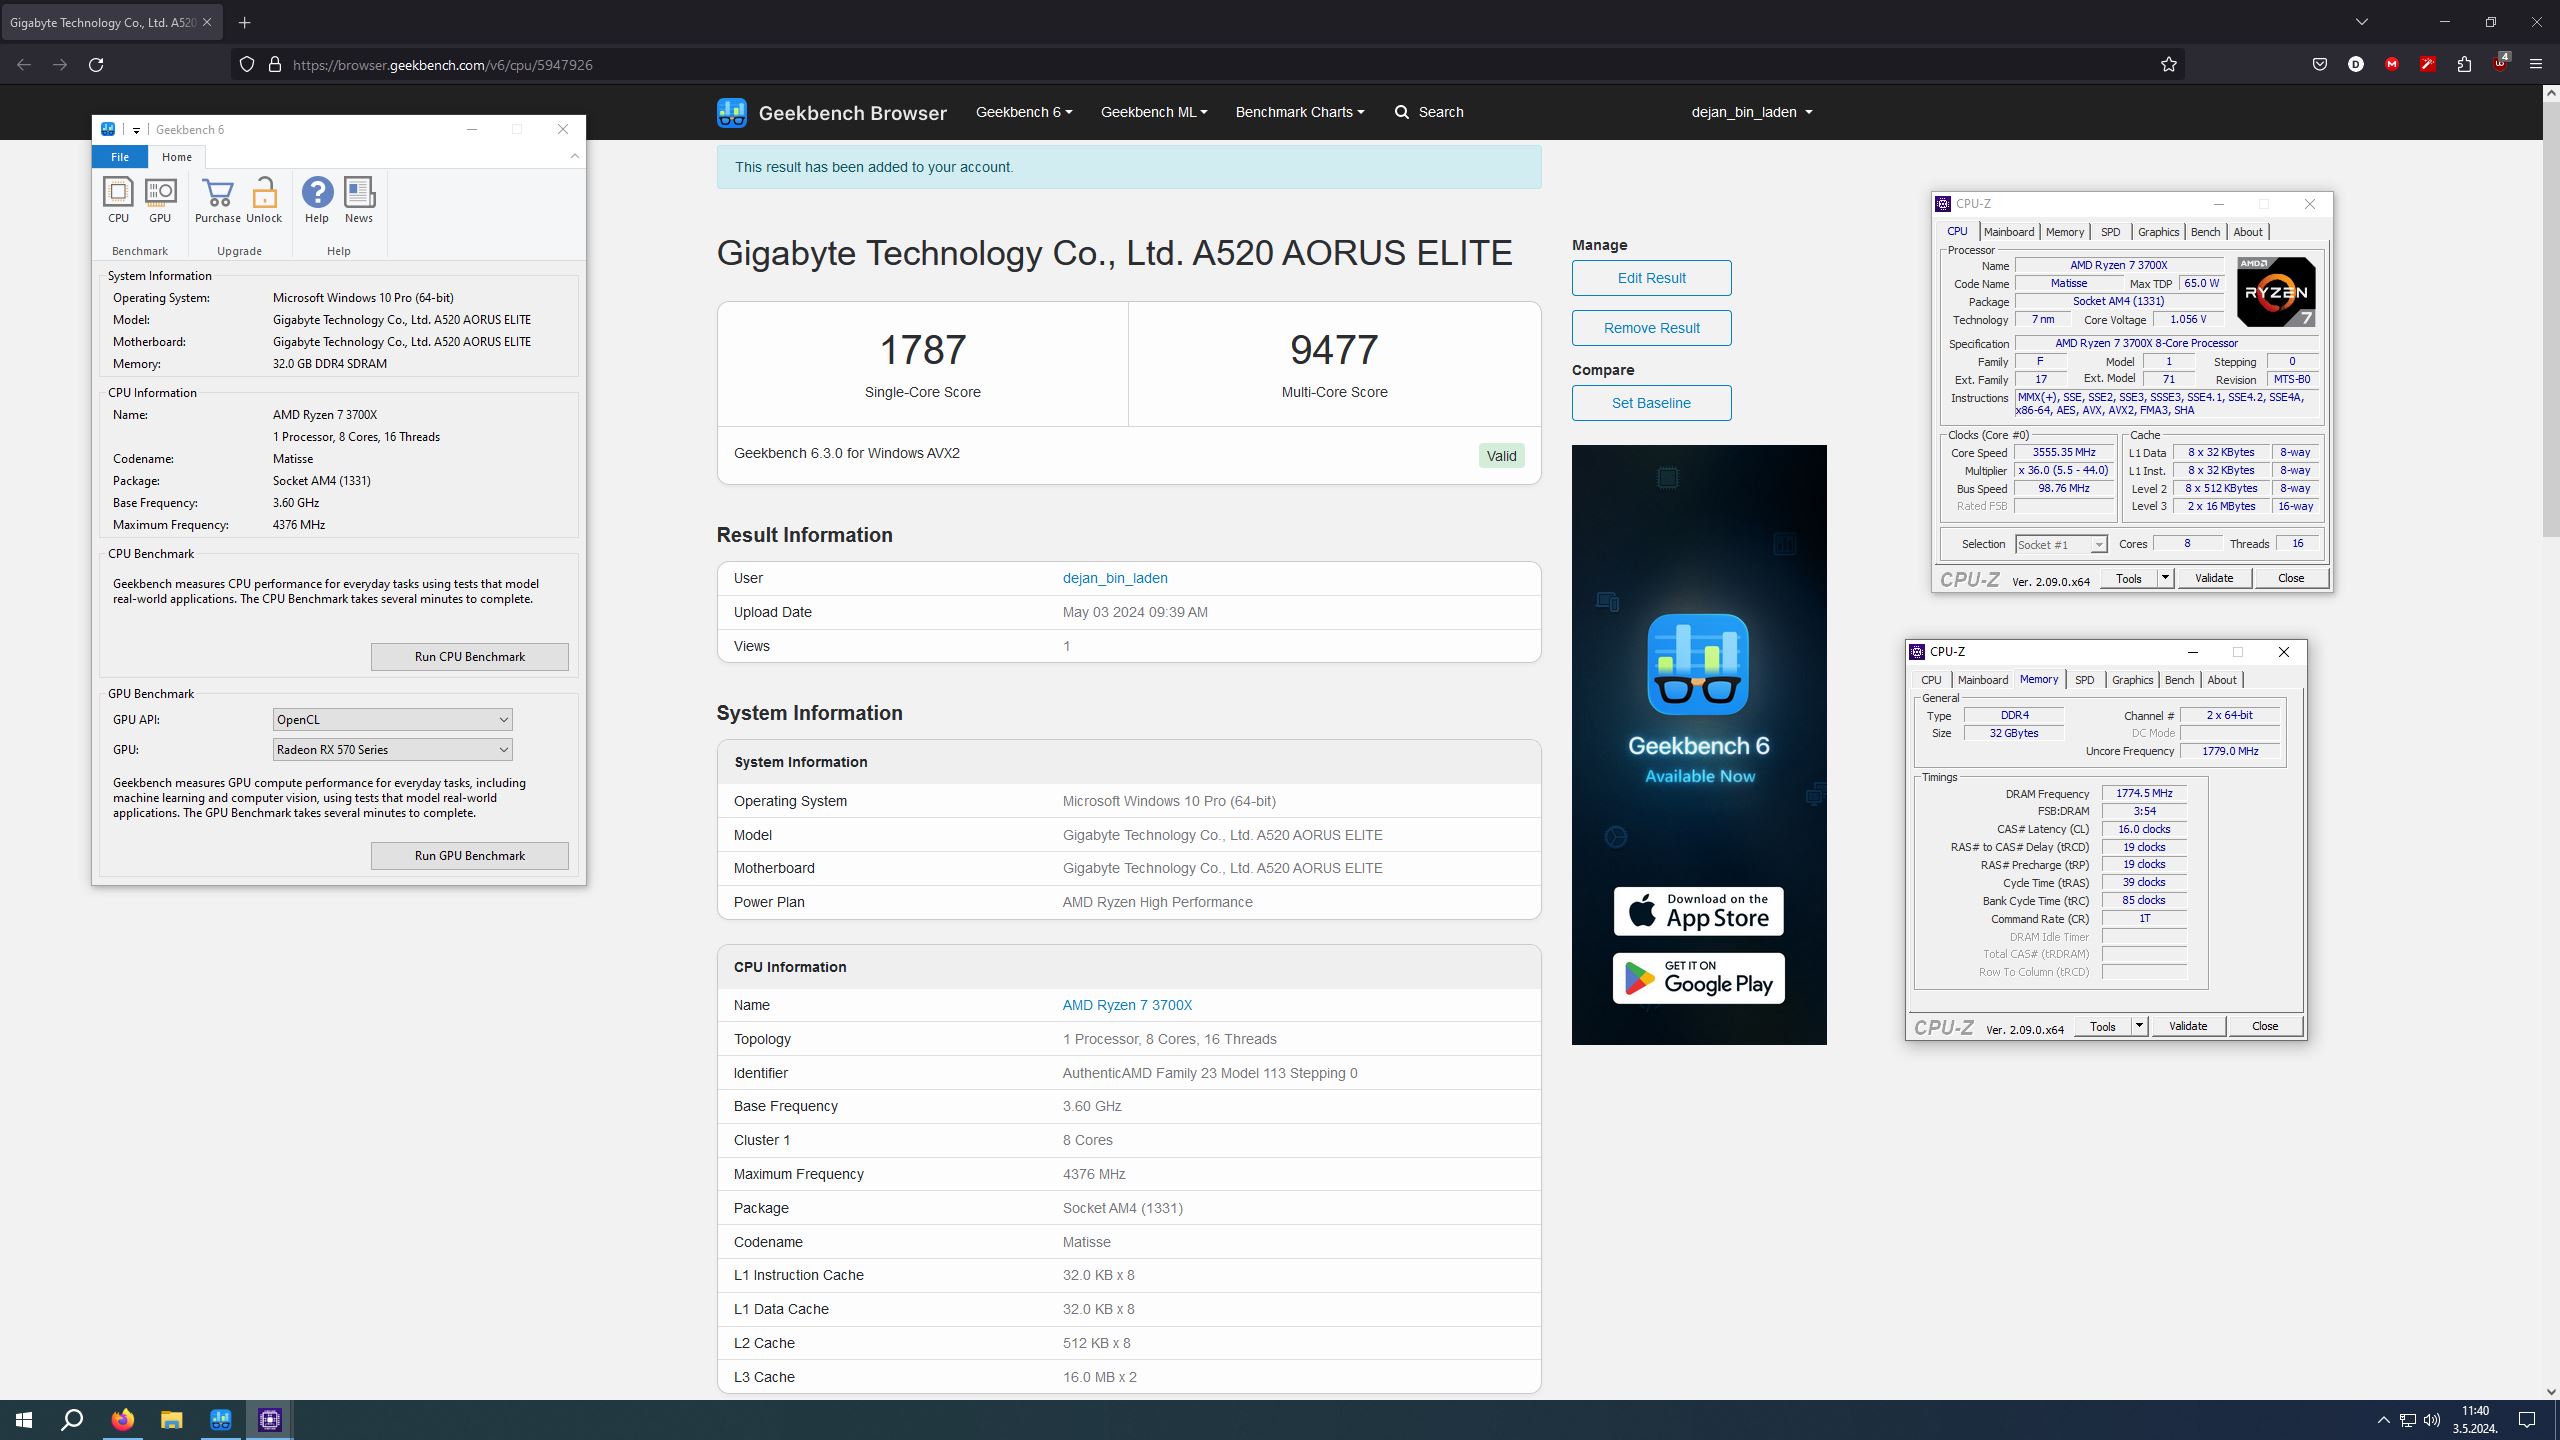Viewport: 2560px width, 1440px height.
Task: Expand the Benchmark Charts menu
Action: tap(1300, 112)
